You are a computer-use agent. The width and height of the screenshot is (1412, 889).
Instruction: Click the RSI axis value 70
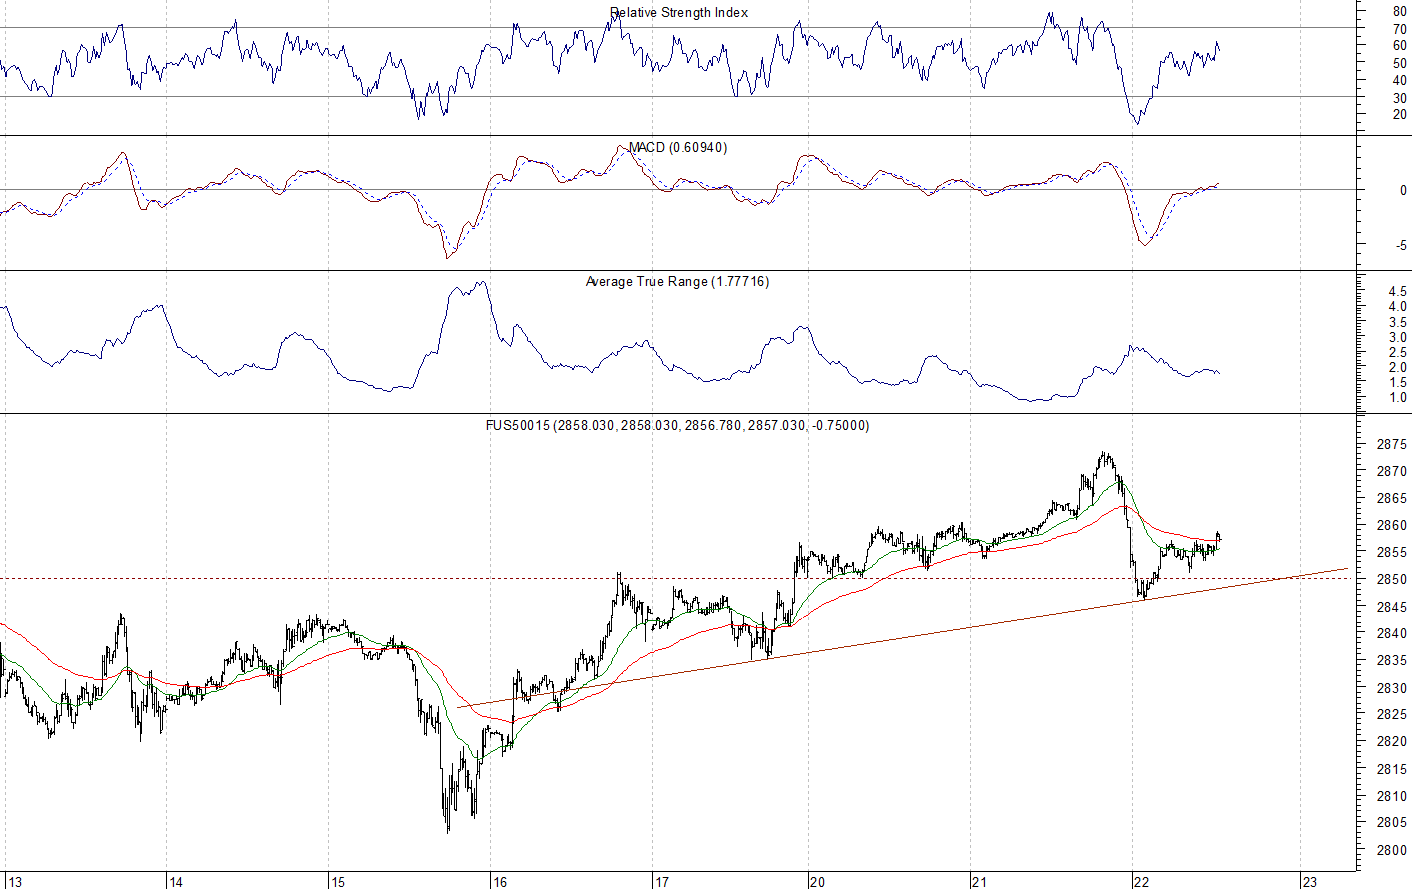coord(1400,29)
